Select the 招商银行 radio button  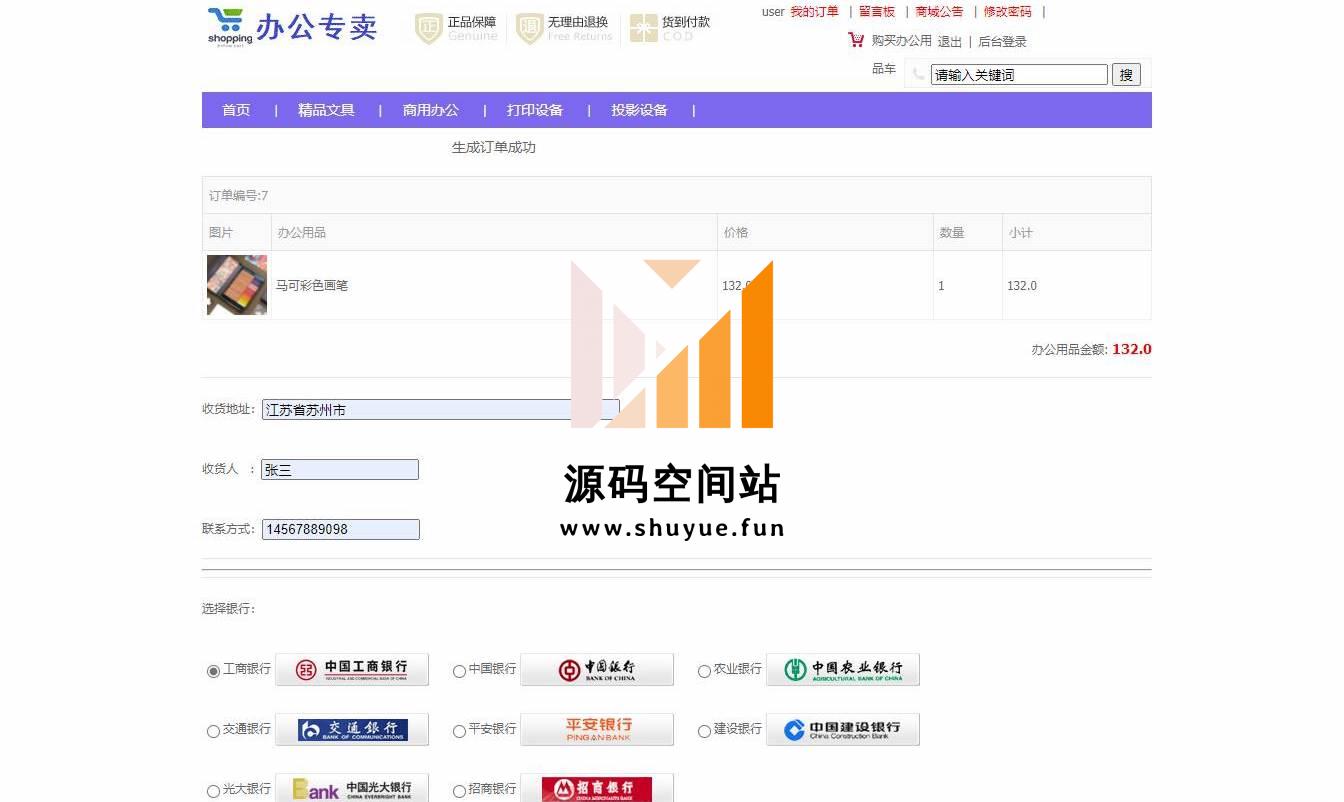[459, 791]
